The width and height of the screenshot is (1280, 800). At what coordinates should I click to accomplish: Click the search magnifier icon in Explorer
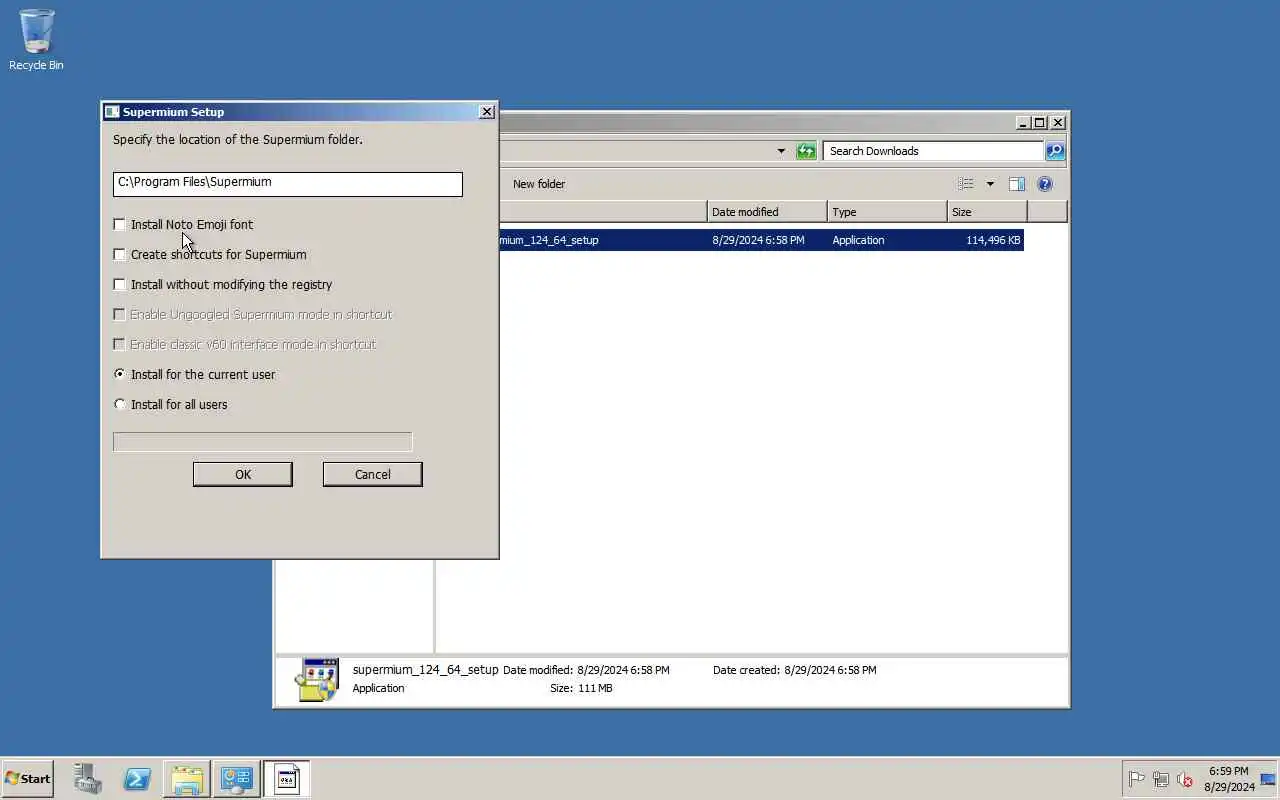[x=1054, y=151]
